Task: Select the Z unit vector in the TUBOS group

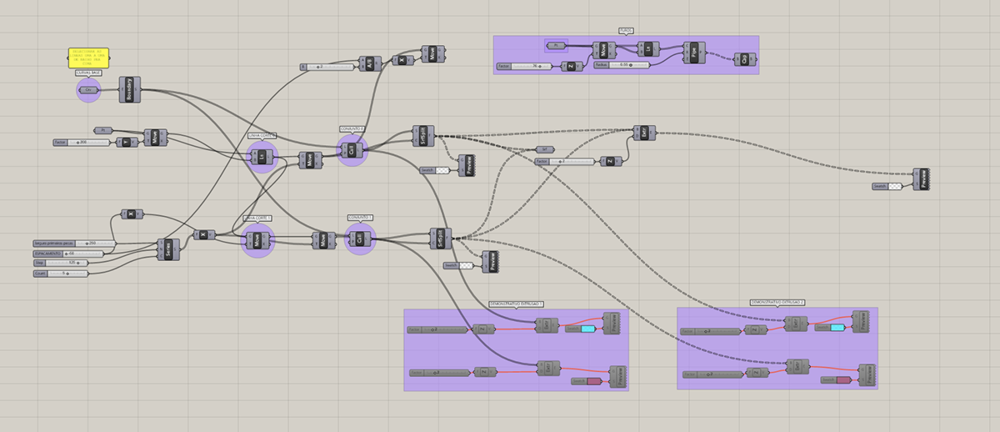Action: pyautogui.click(x=571, y=66)
